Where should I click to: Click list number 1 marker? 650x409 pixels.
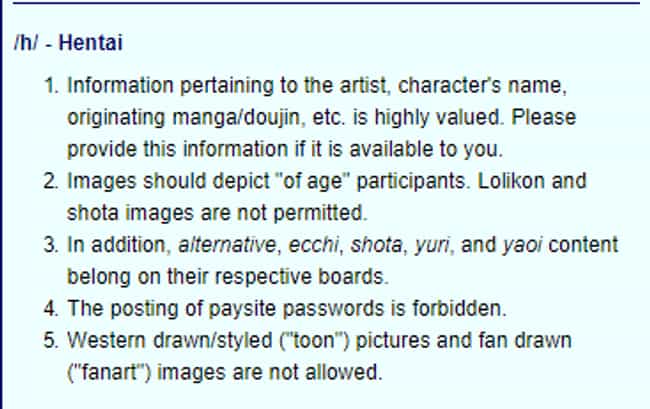tap(51, 86)
